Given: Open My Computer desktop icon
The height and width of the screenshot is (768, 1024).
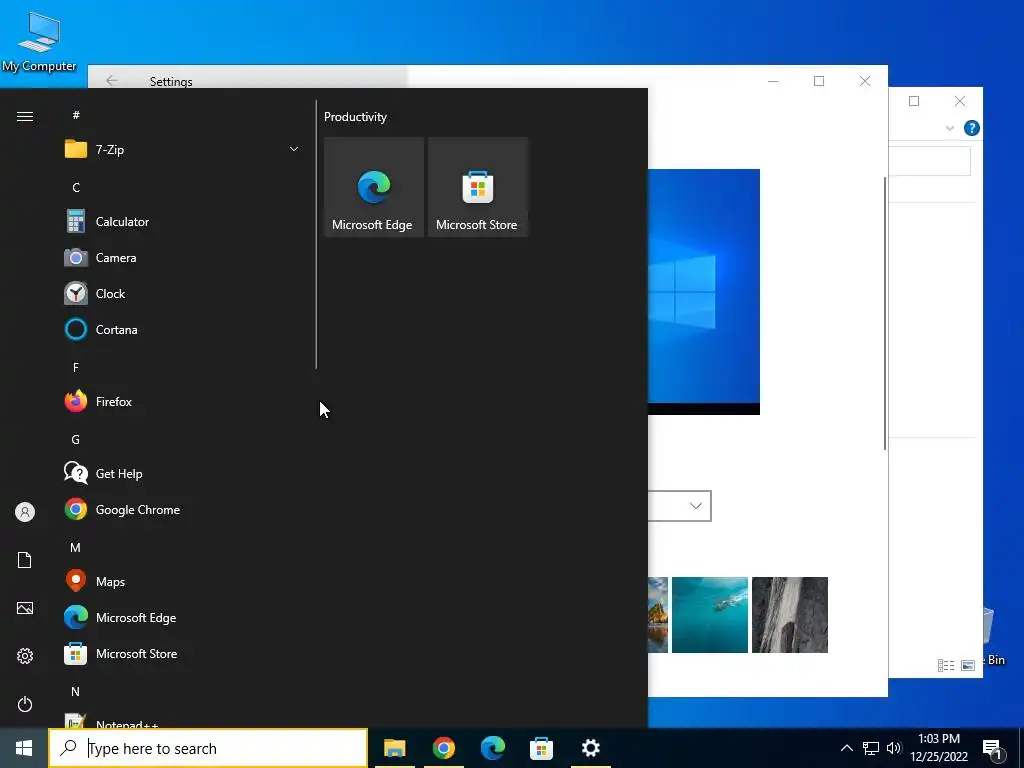Looking at the screenshot, I should pos(39,42).
